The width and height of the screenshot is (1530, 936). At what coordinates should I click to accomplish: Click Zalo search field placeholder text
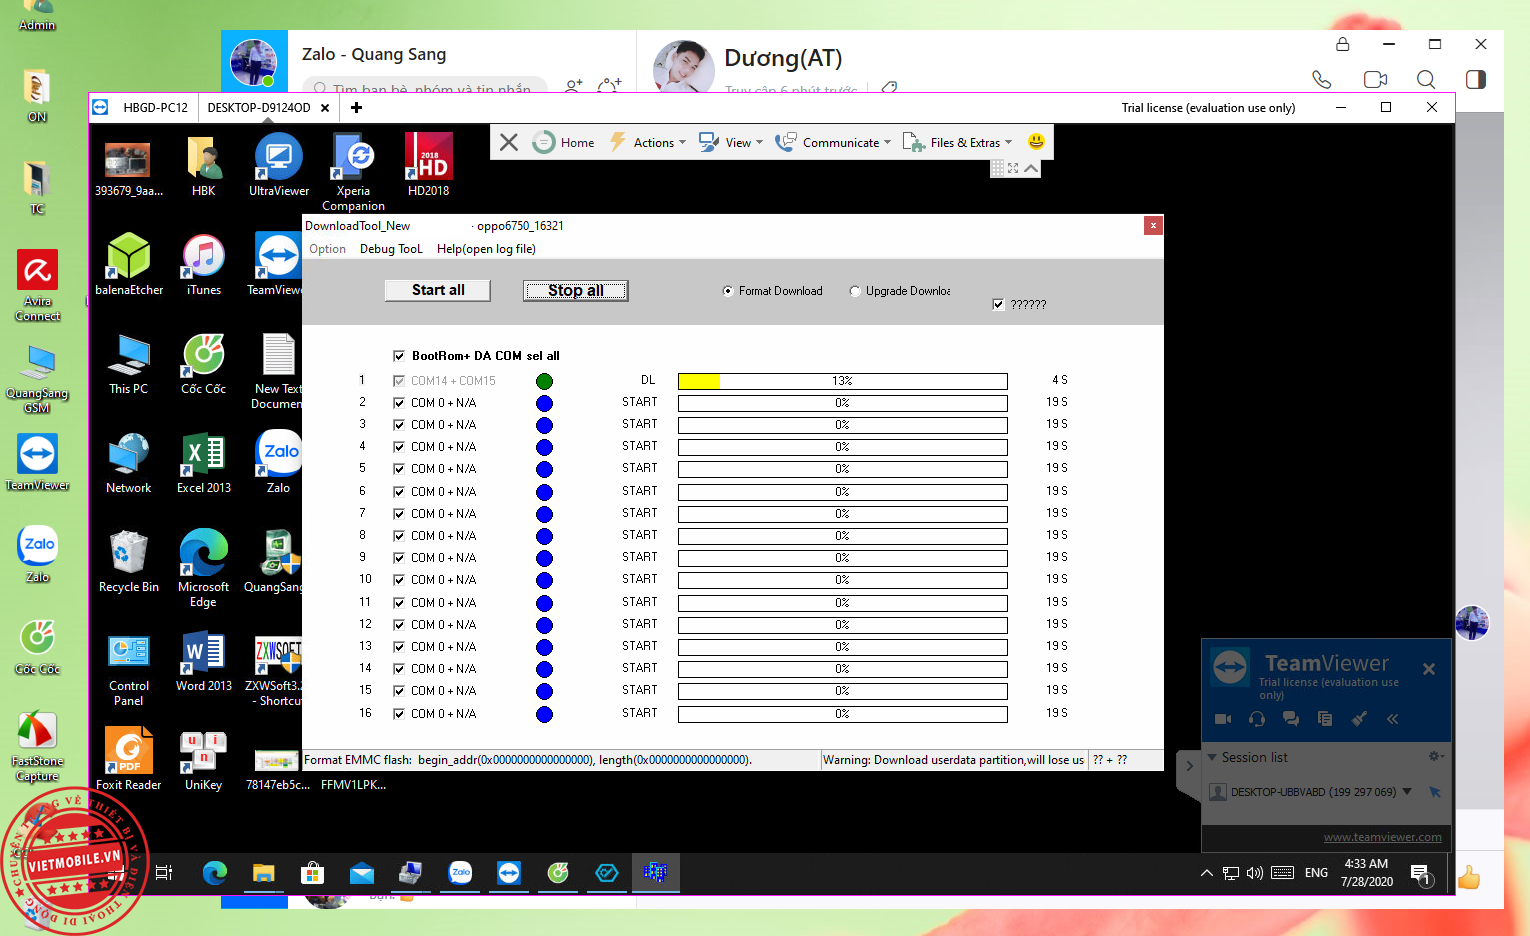click(x=431, y=89)
